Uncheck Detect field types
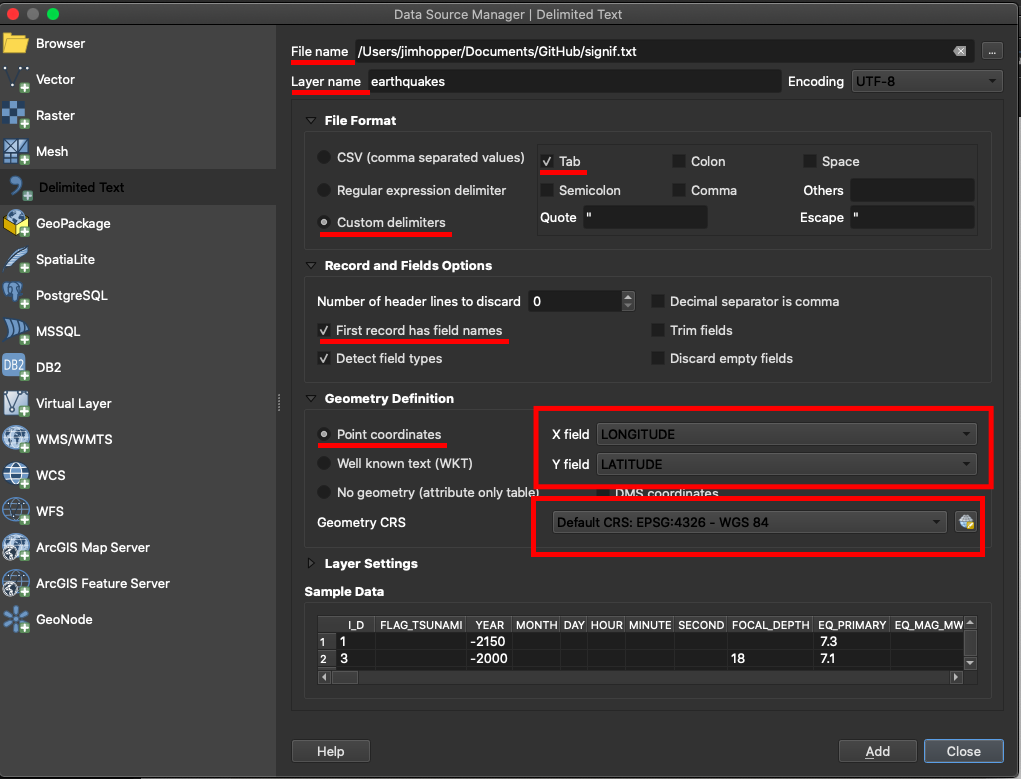 click(324, 358)
